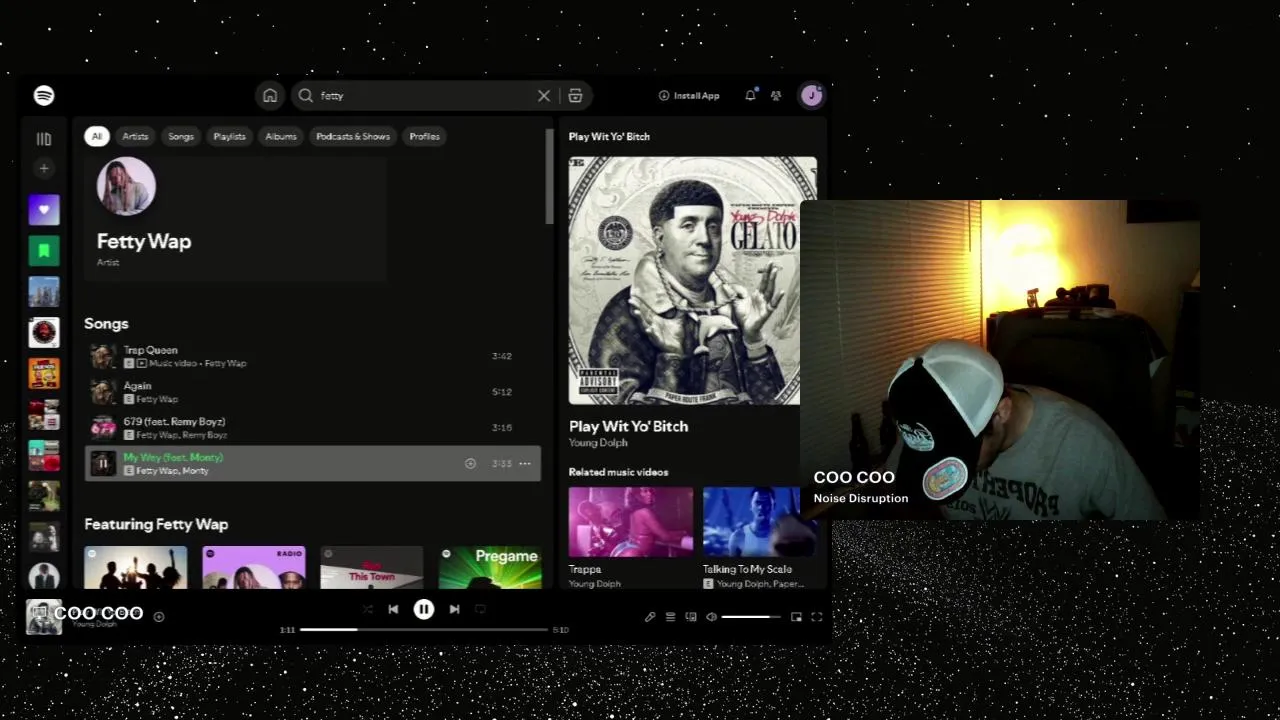The image size is (1280, 720).
Task: Select the Podcasts & Shows filter chip
Action: (x=353, y=136)
